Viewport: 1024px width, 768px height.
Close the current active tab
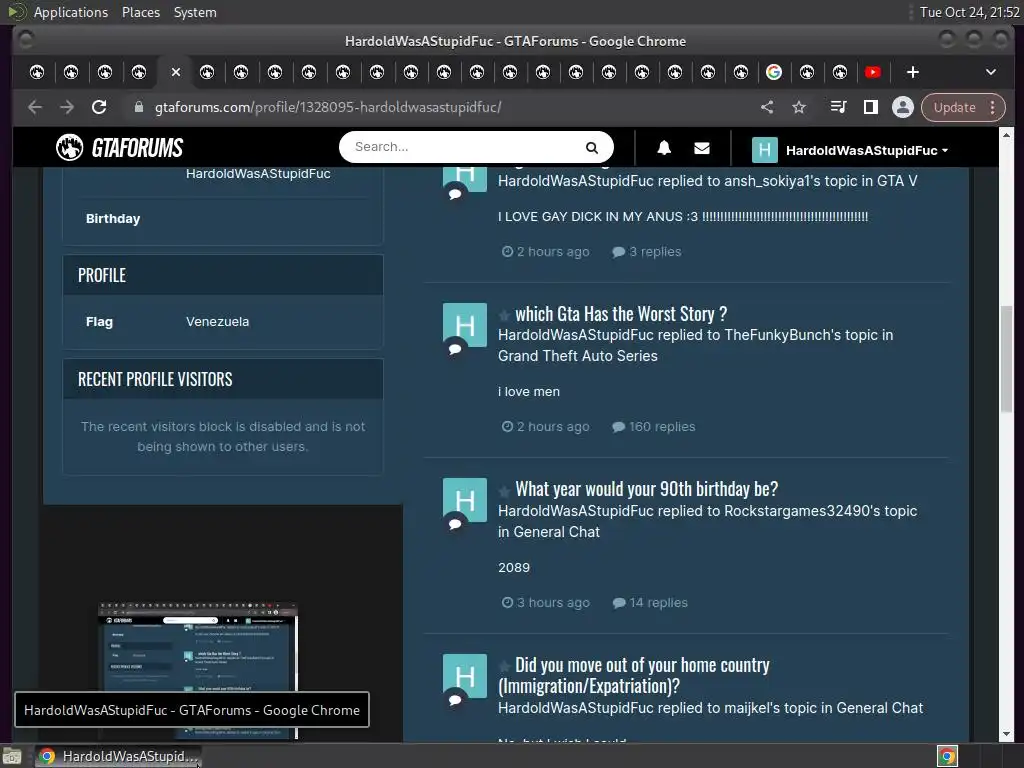(x=176, y=72)
